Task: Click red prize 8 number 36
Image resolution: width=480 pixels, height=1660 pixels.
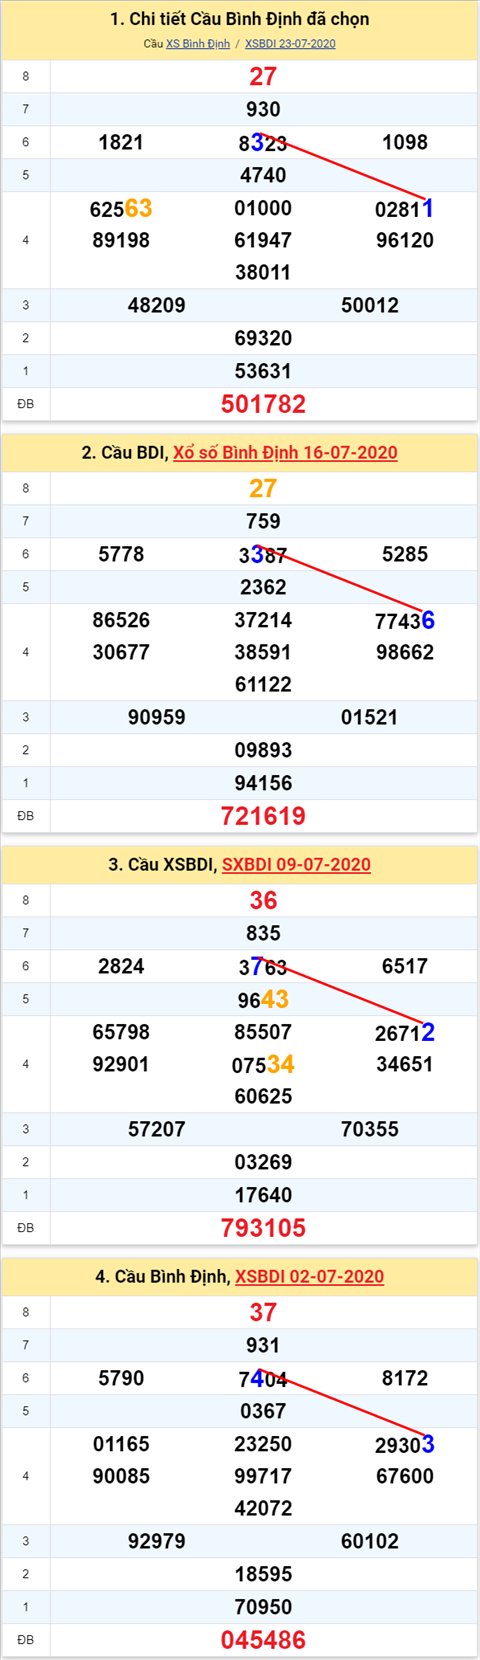Action: coord(263,900)
